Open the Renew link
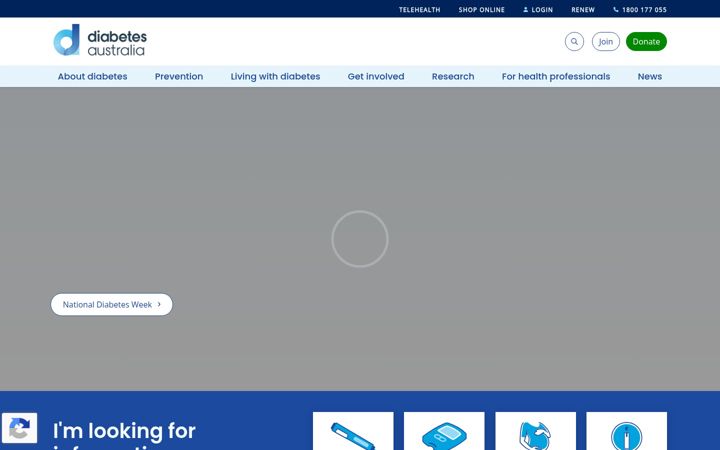 point(583,10)
